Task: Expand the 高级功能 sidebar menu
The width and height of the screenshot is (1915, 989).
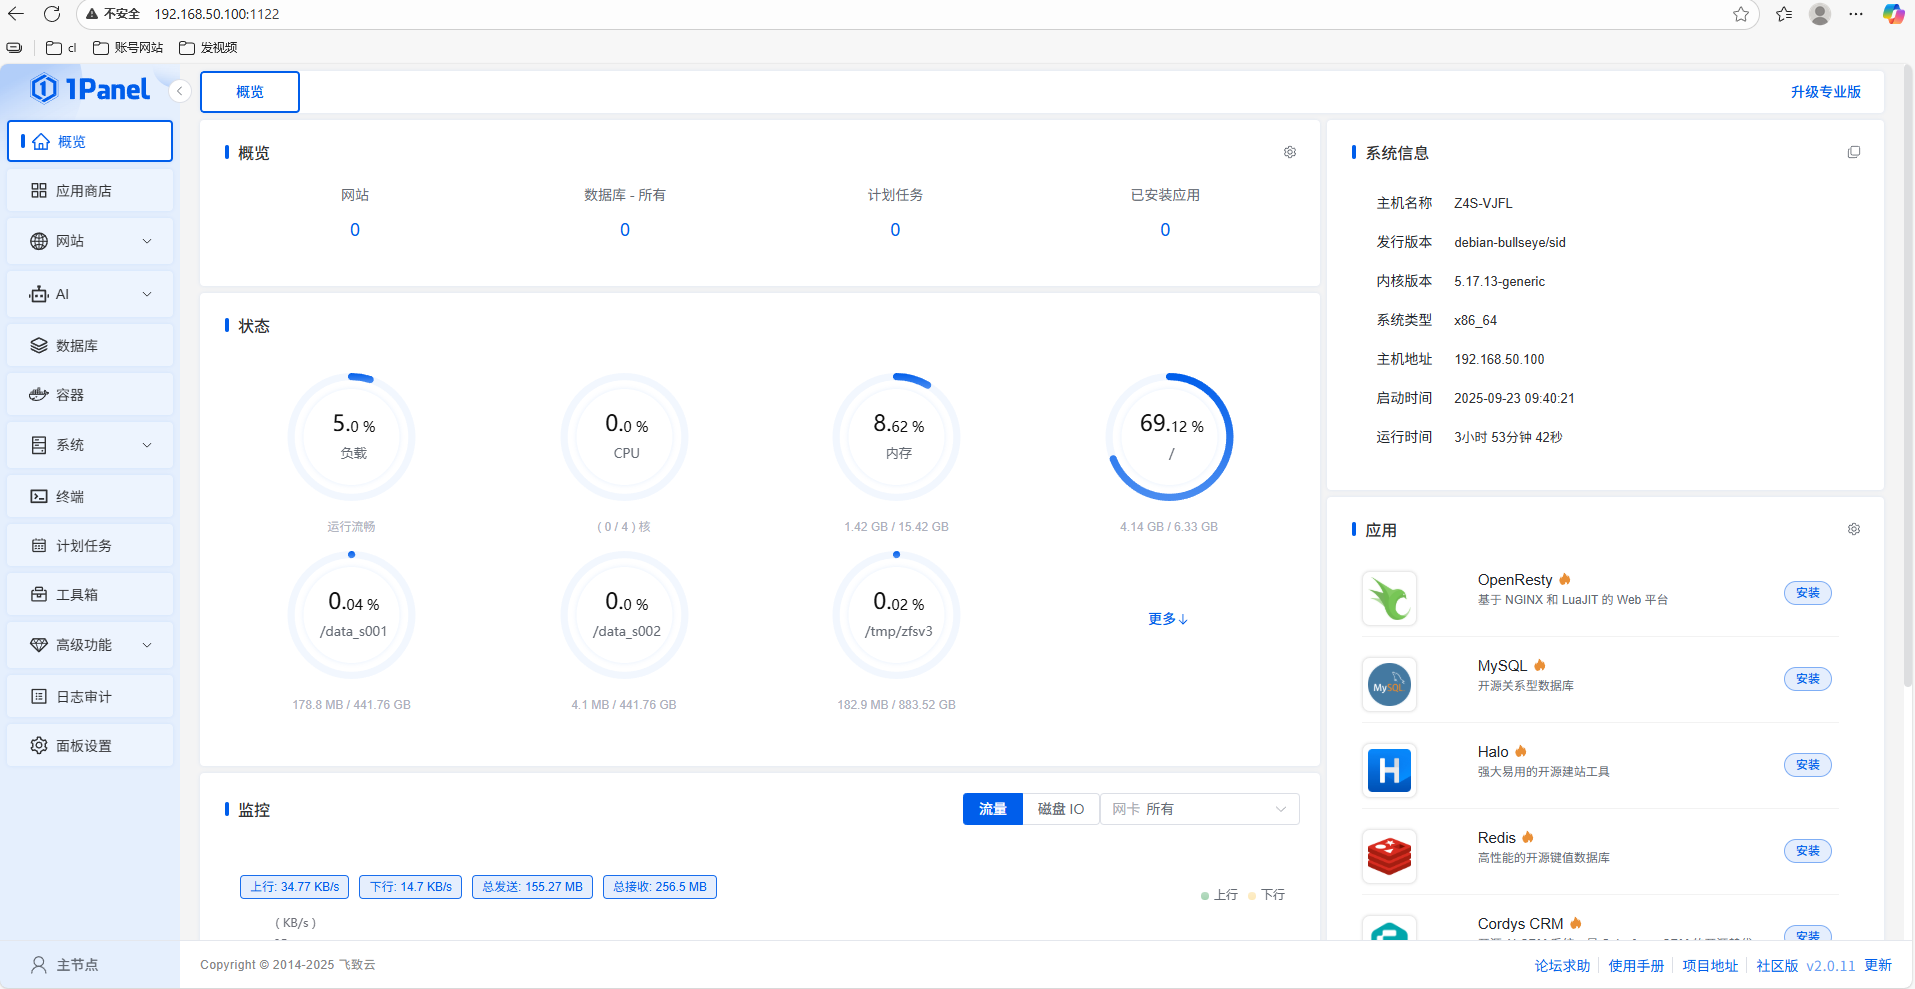Action: point(90,645)
